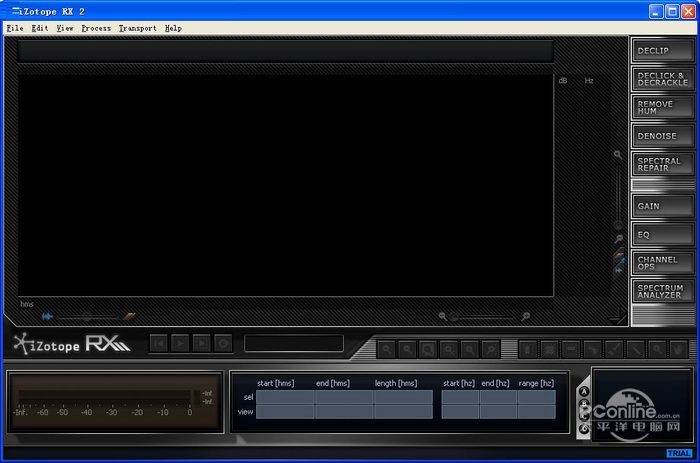Click the horizontal time zoom slider

pos(483,317)
